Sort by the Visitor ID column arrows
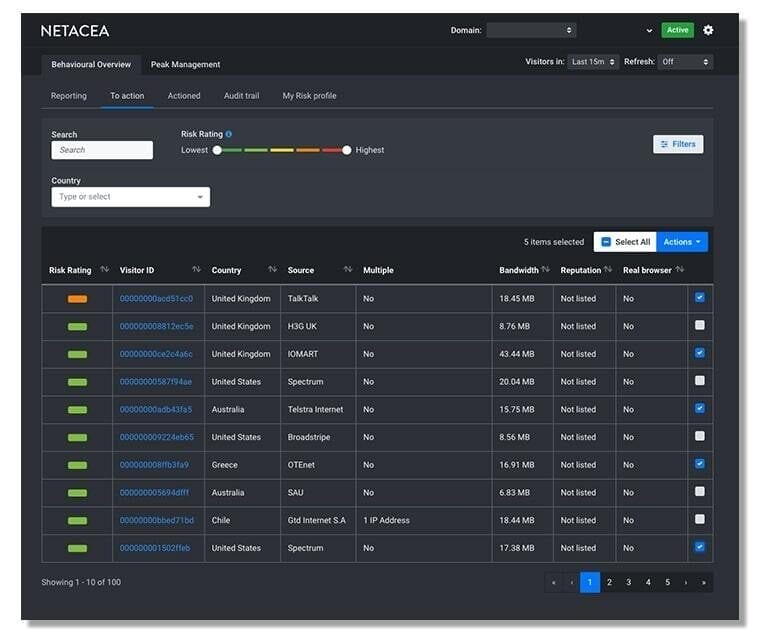Screen dimensions: 760x634 196,269
